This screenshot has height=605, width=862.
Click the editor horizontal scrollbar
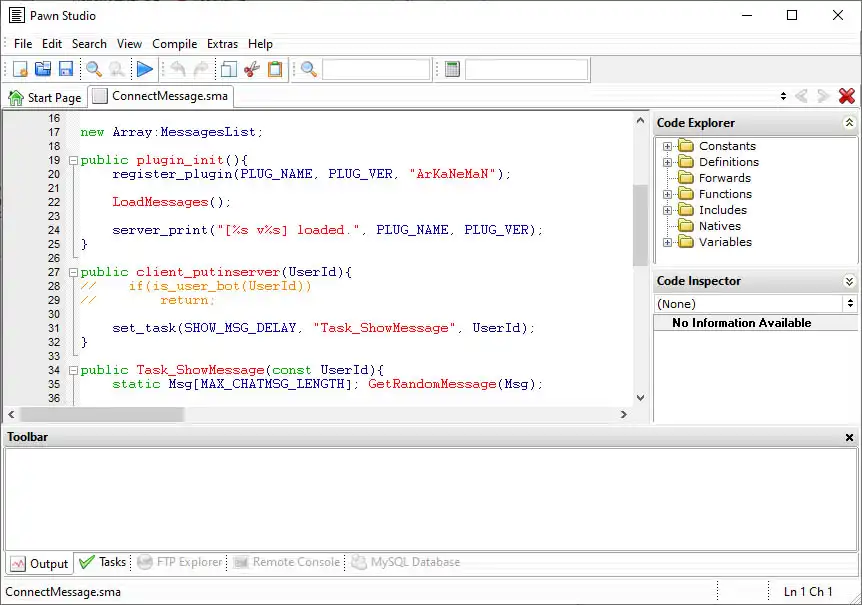320,414
